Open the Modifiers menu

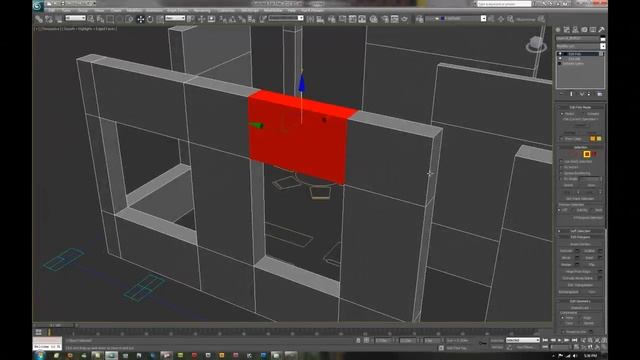(134, 11)
